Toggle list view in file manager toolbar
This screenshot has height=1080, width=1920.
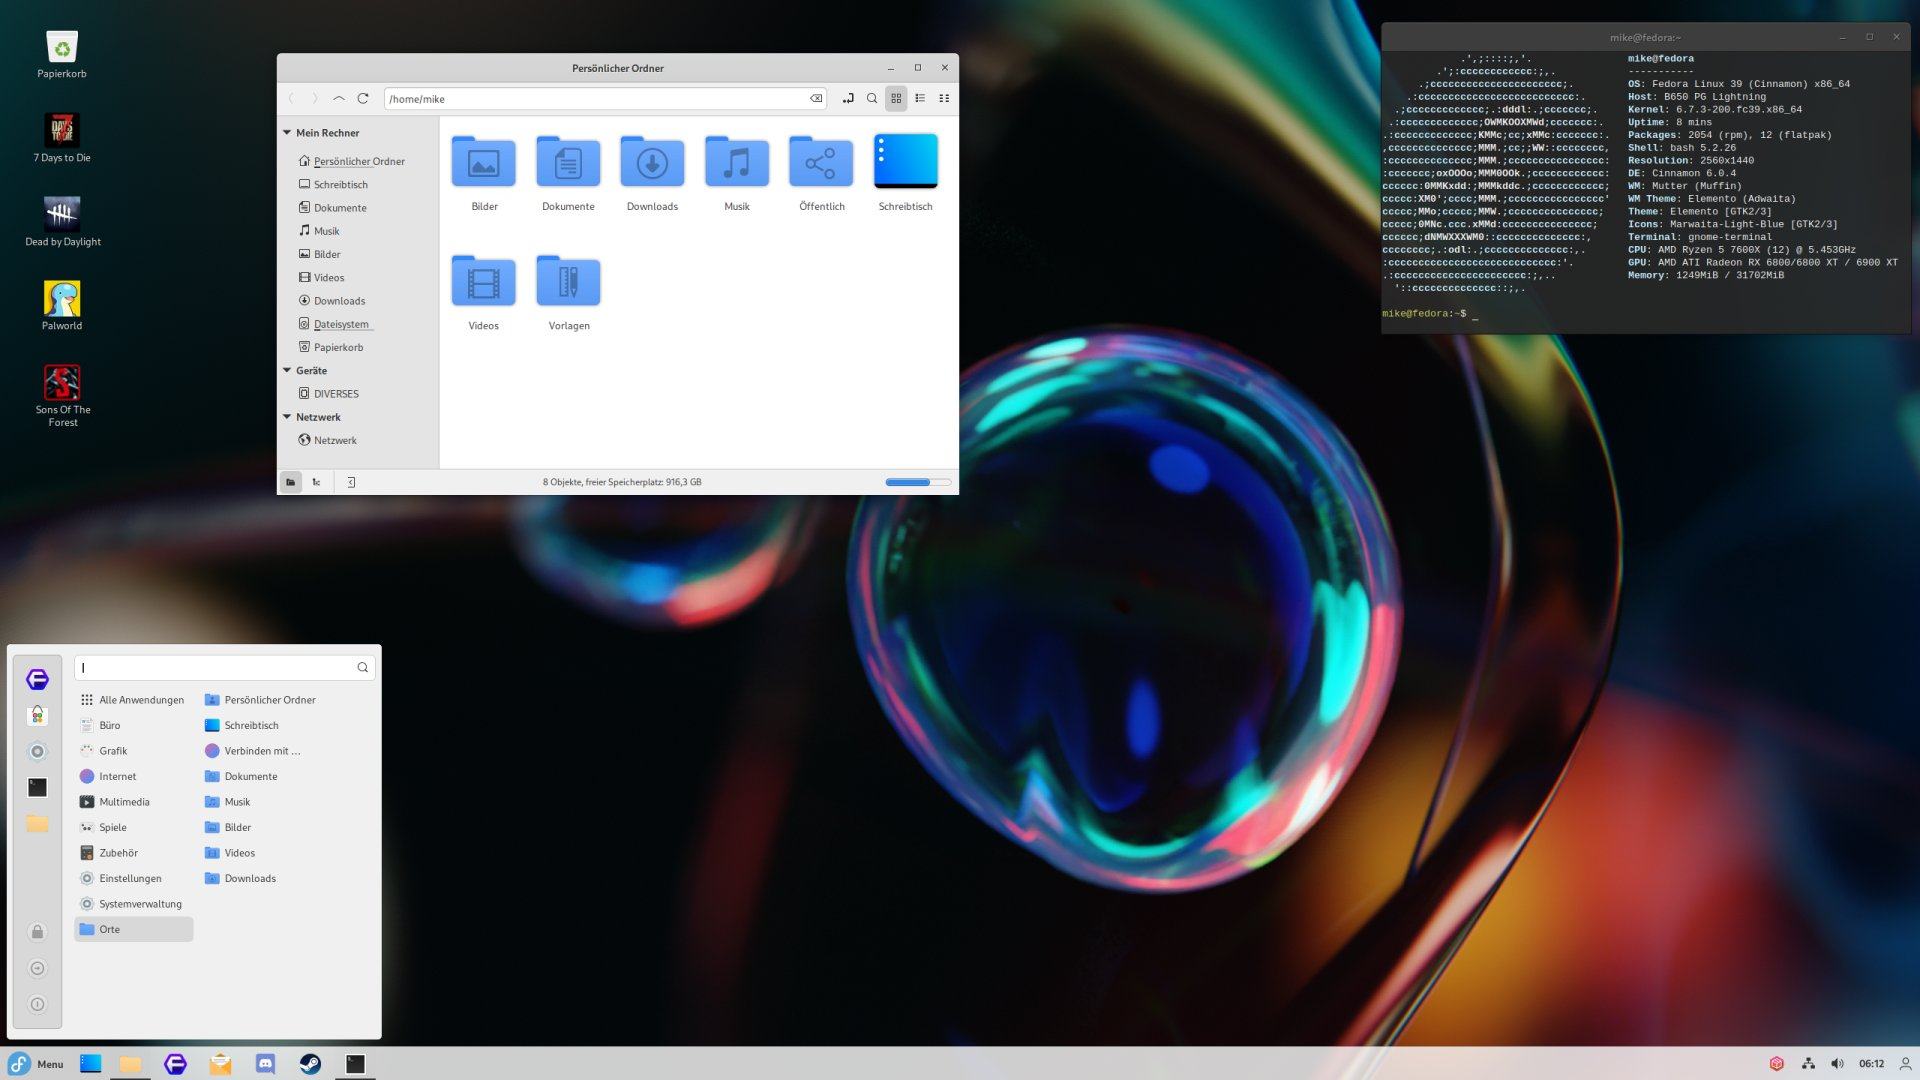(919, 98)
